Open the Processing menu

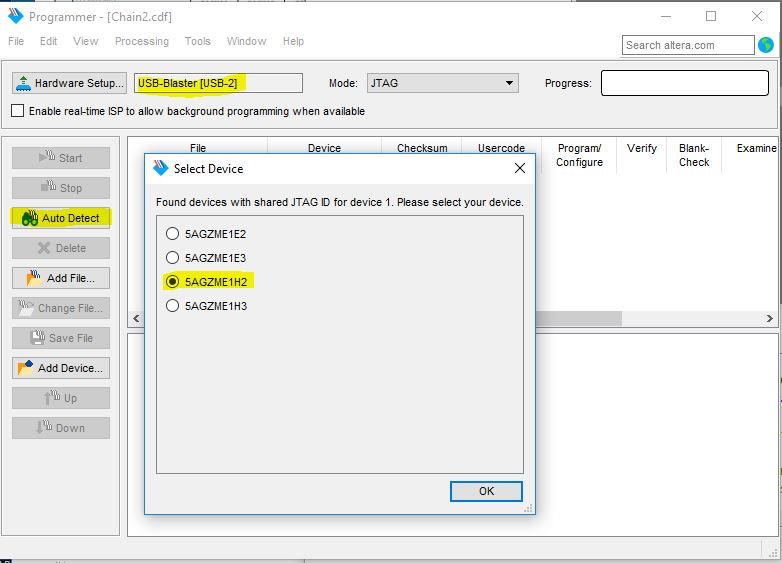click(142, 41)
